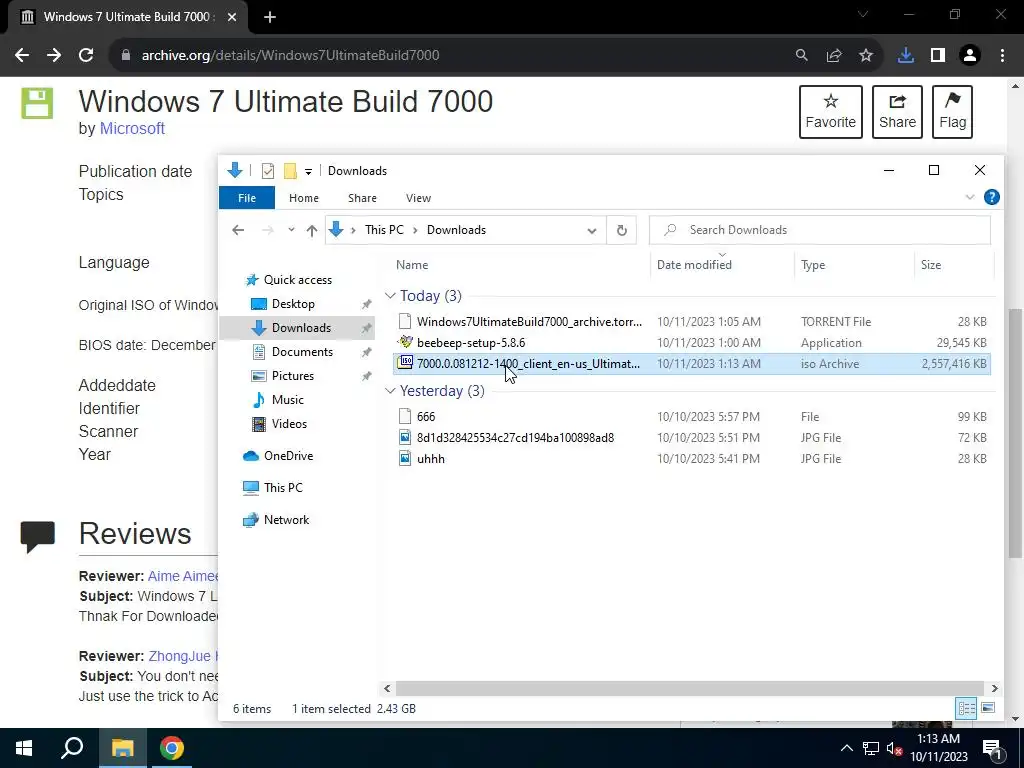
Task: Switch to details view layout icon
Action: (x=966, y=708)
